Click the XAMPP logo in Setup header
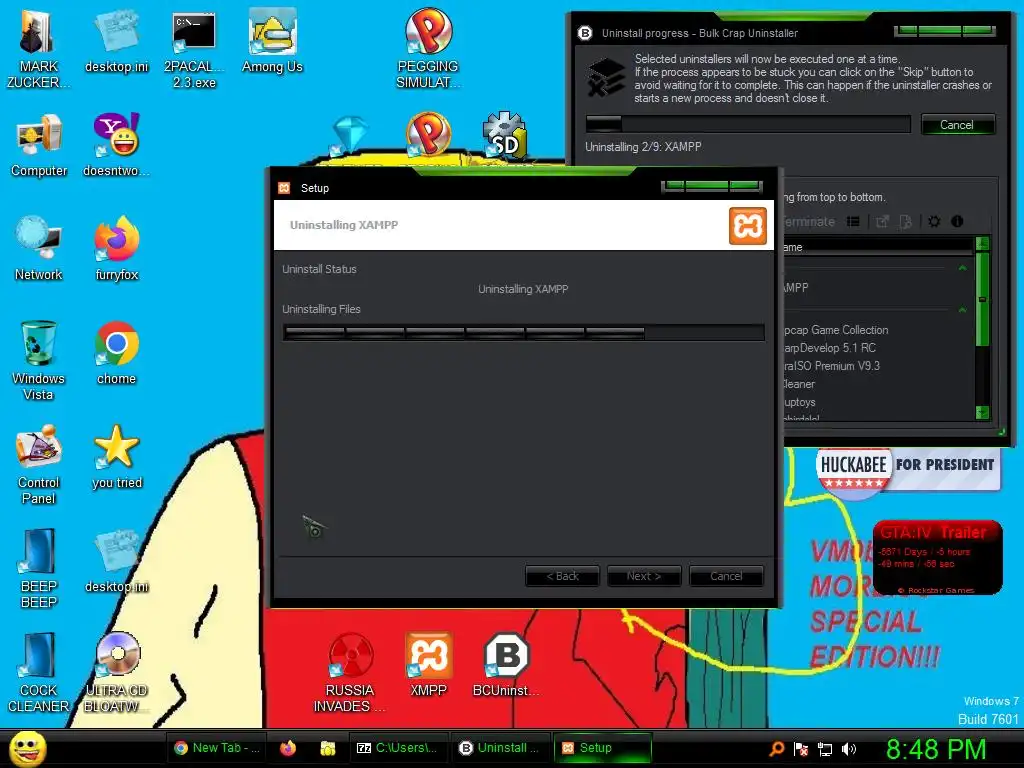1024x768 pixels. 748,225
